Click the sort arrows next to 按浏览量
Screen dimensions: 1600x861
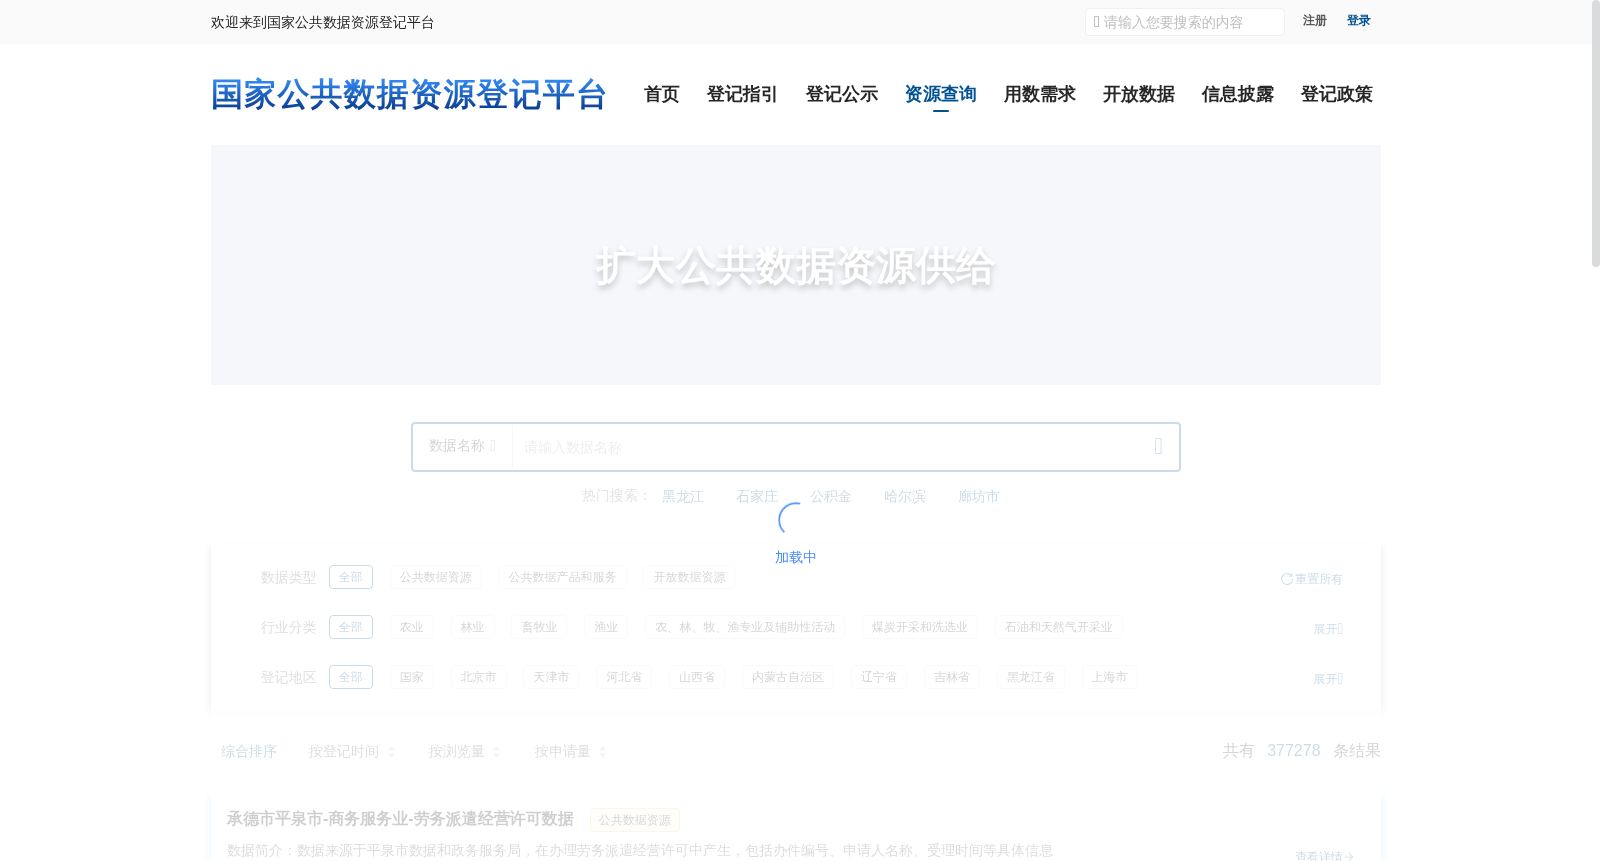(496, 752)
